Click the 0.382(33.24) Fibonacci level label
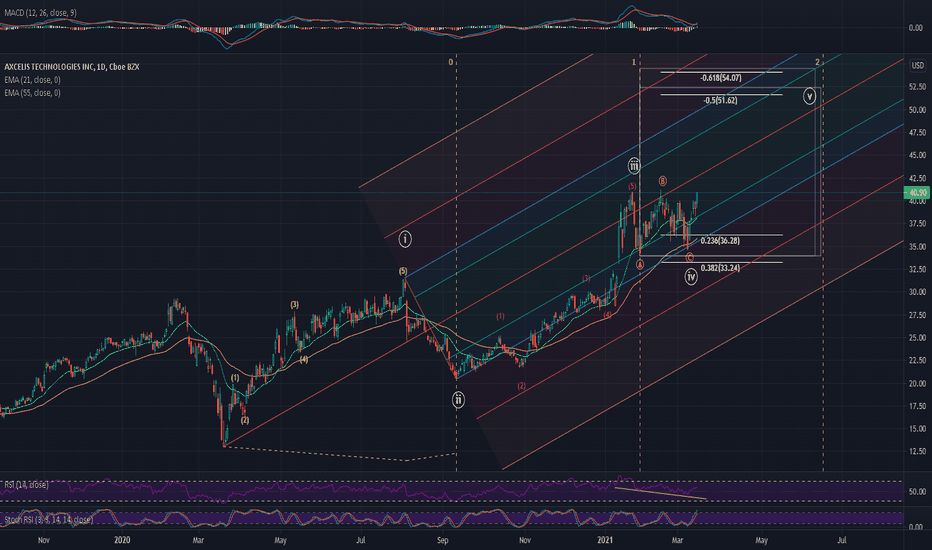The width and height of the screenshot is (932, 550). click(x=720, y=268)
